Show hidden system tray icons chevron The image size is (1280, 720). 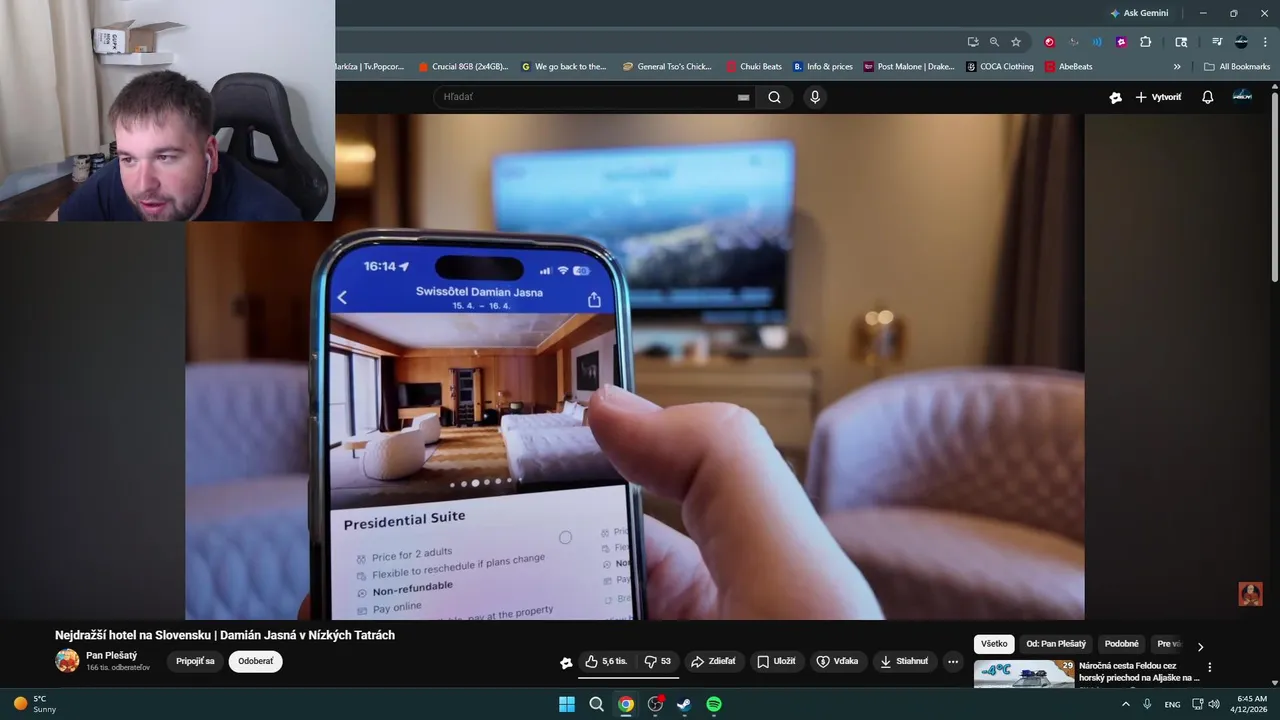[x=1126, y=704]
